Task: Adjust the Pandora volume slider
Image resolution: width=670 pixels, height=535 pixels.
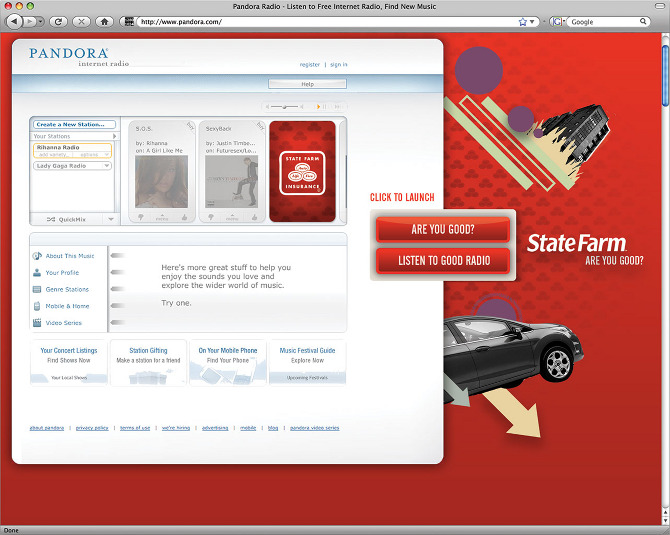Action: pyautogui.click(x=284, y=106)
